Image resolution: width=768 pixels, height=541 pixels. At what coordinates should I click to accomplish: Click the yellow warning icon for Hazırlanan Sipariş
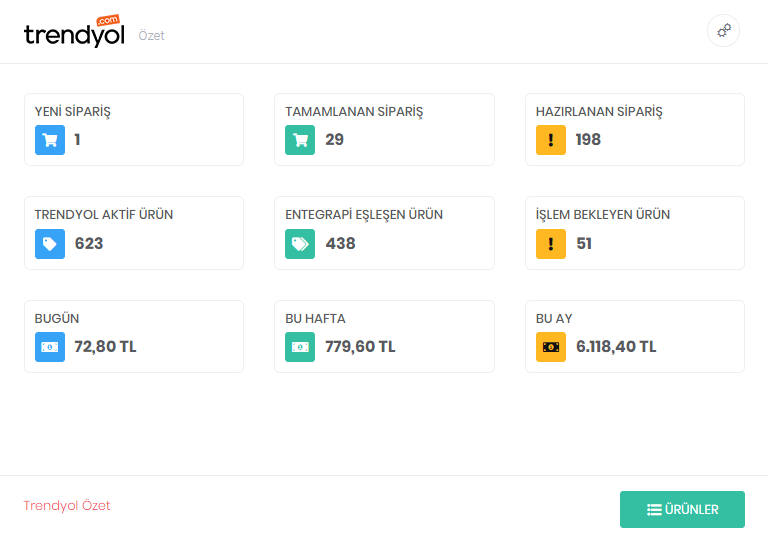[x=551, y=140]
